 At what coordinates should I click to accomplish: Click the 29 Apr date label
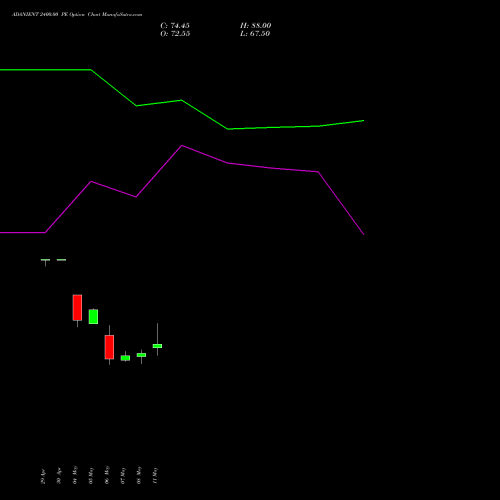click(x=43, y=476)
